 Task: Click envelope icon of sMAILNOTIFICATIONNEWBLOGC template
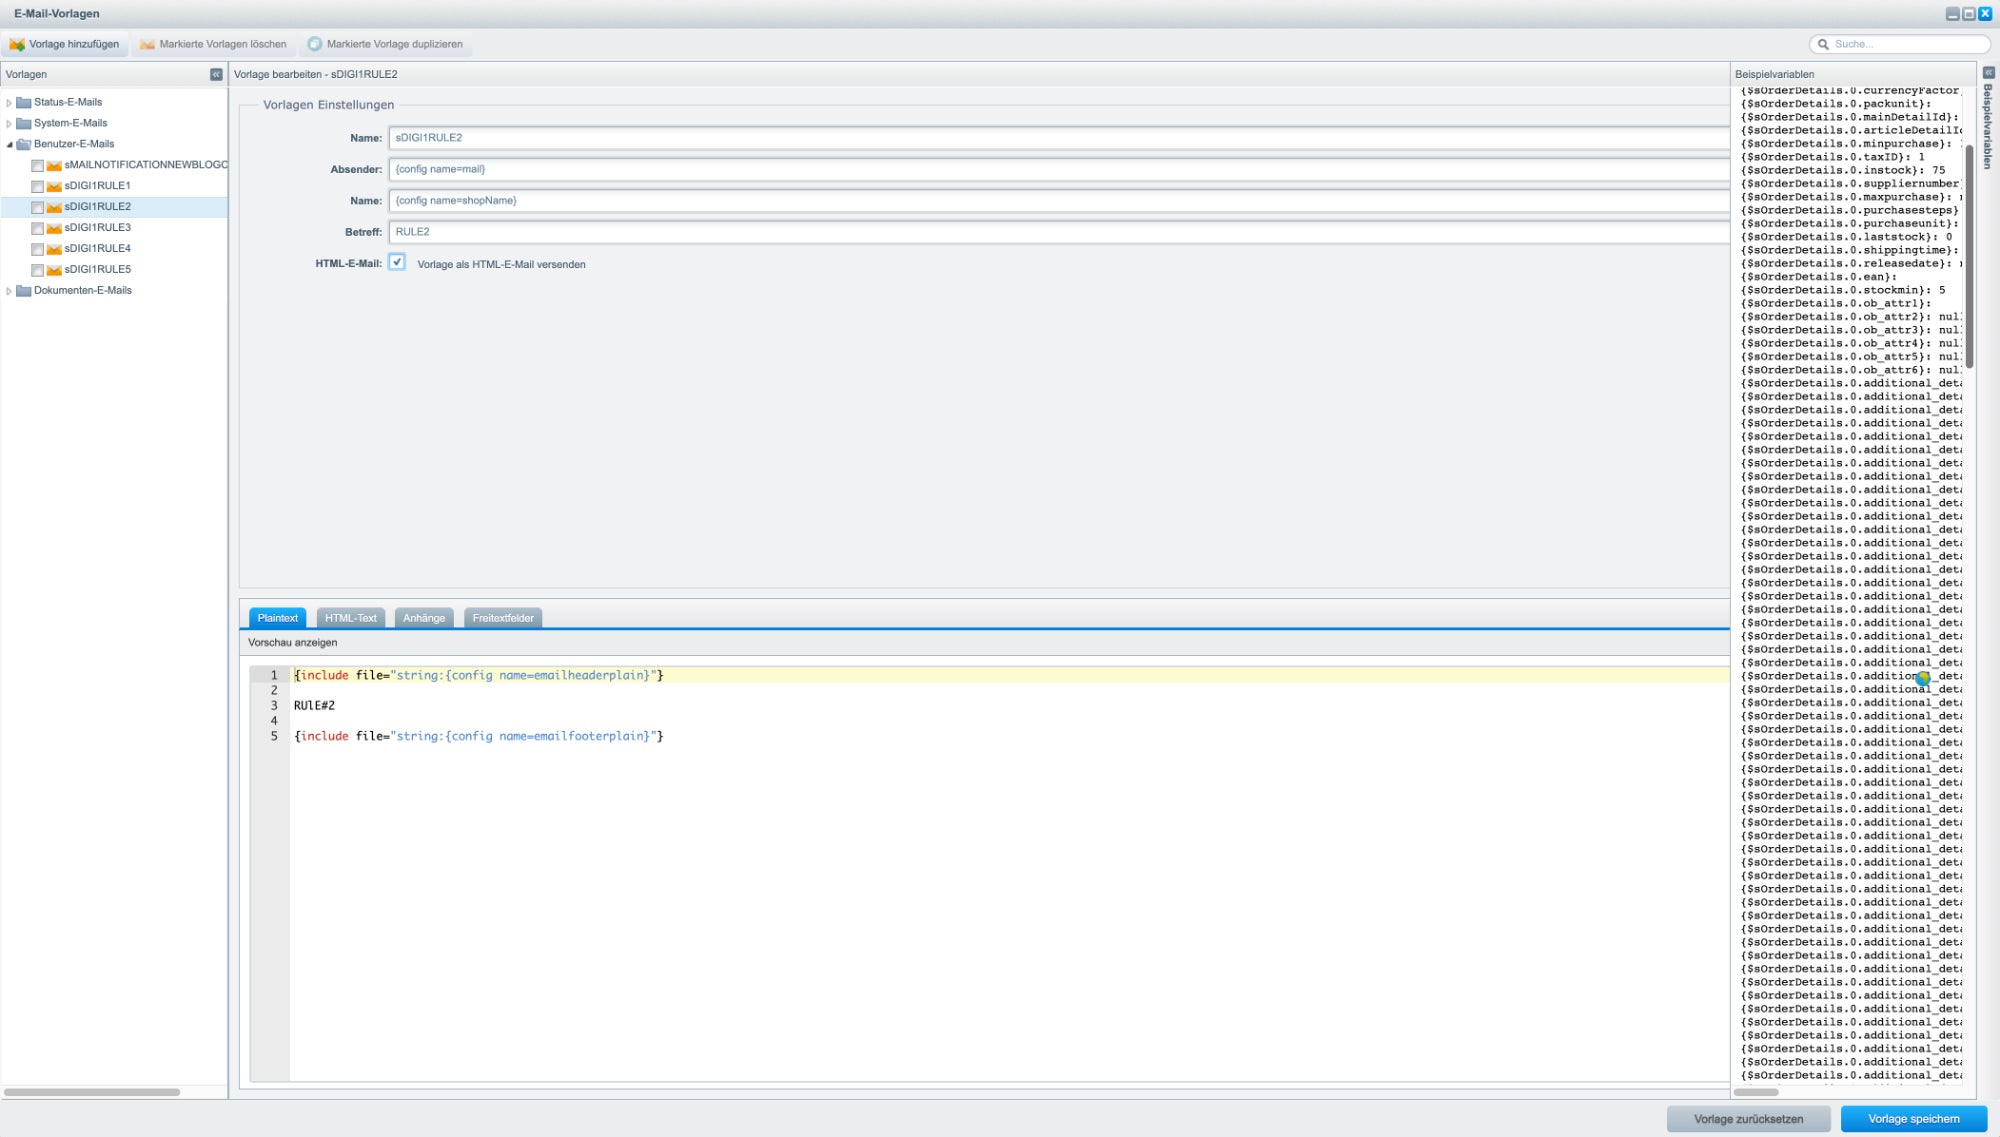tap(54, 165)
